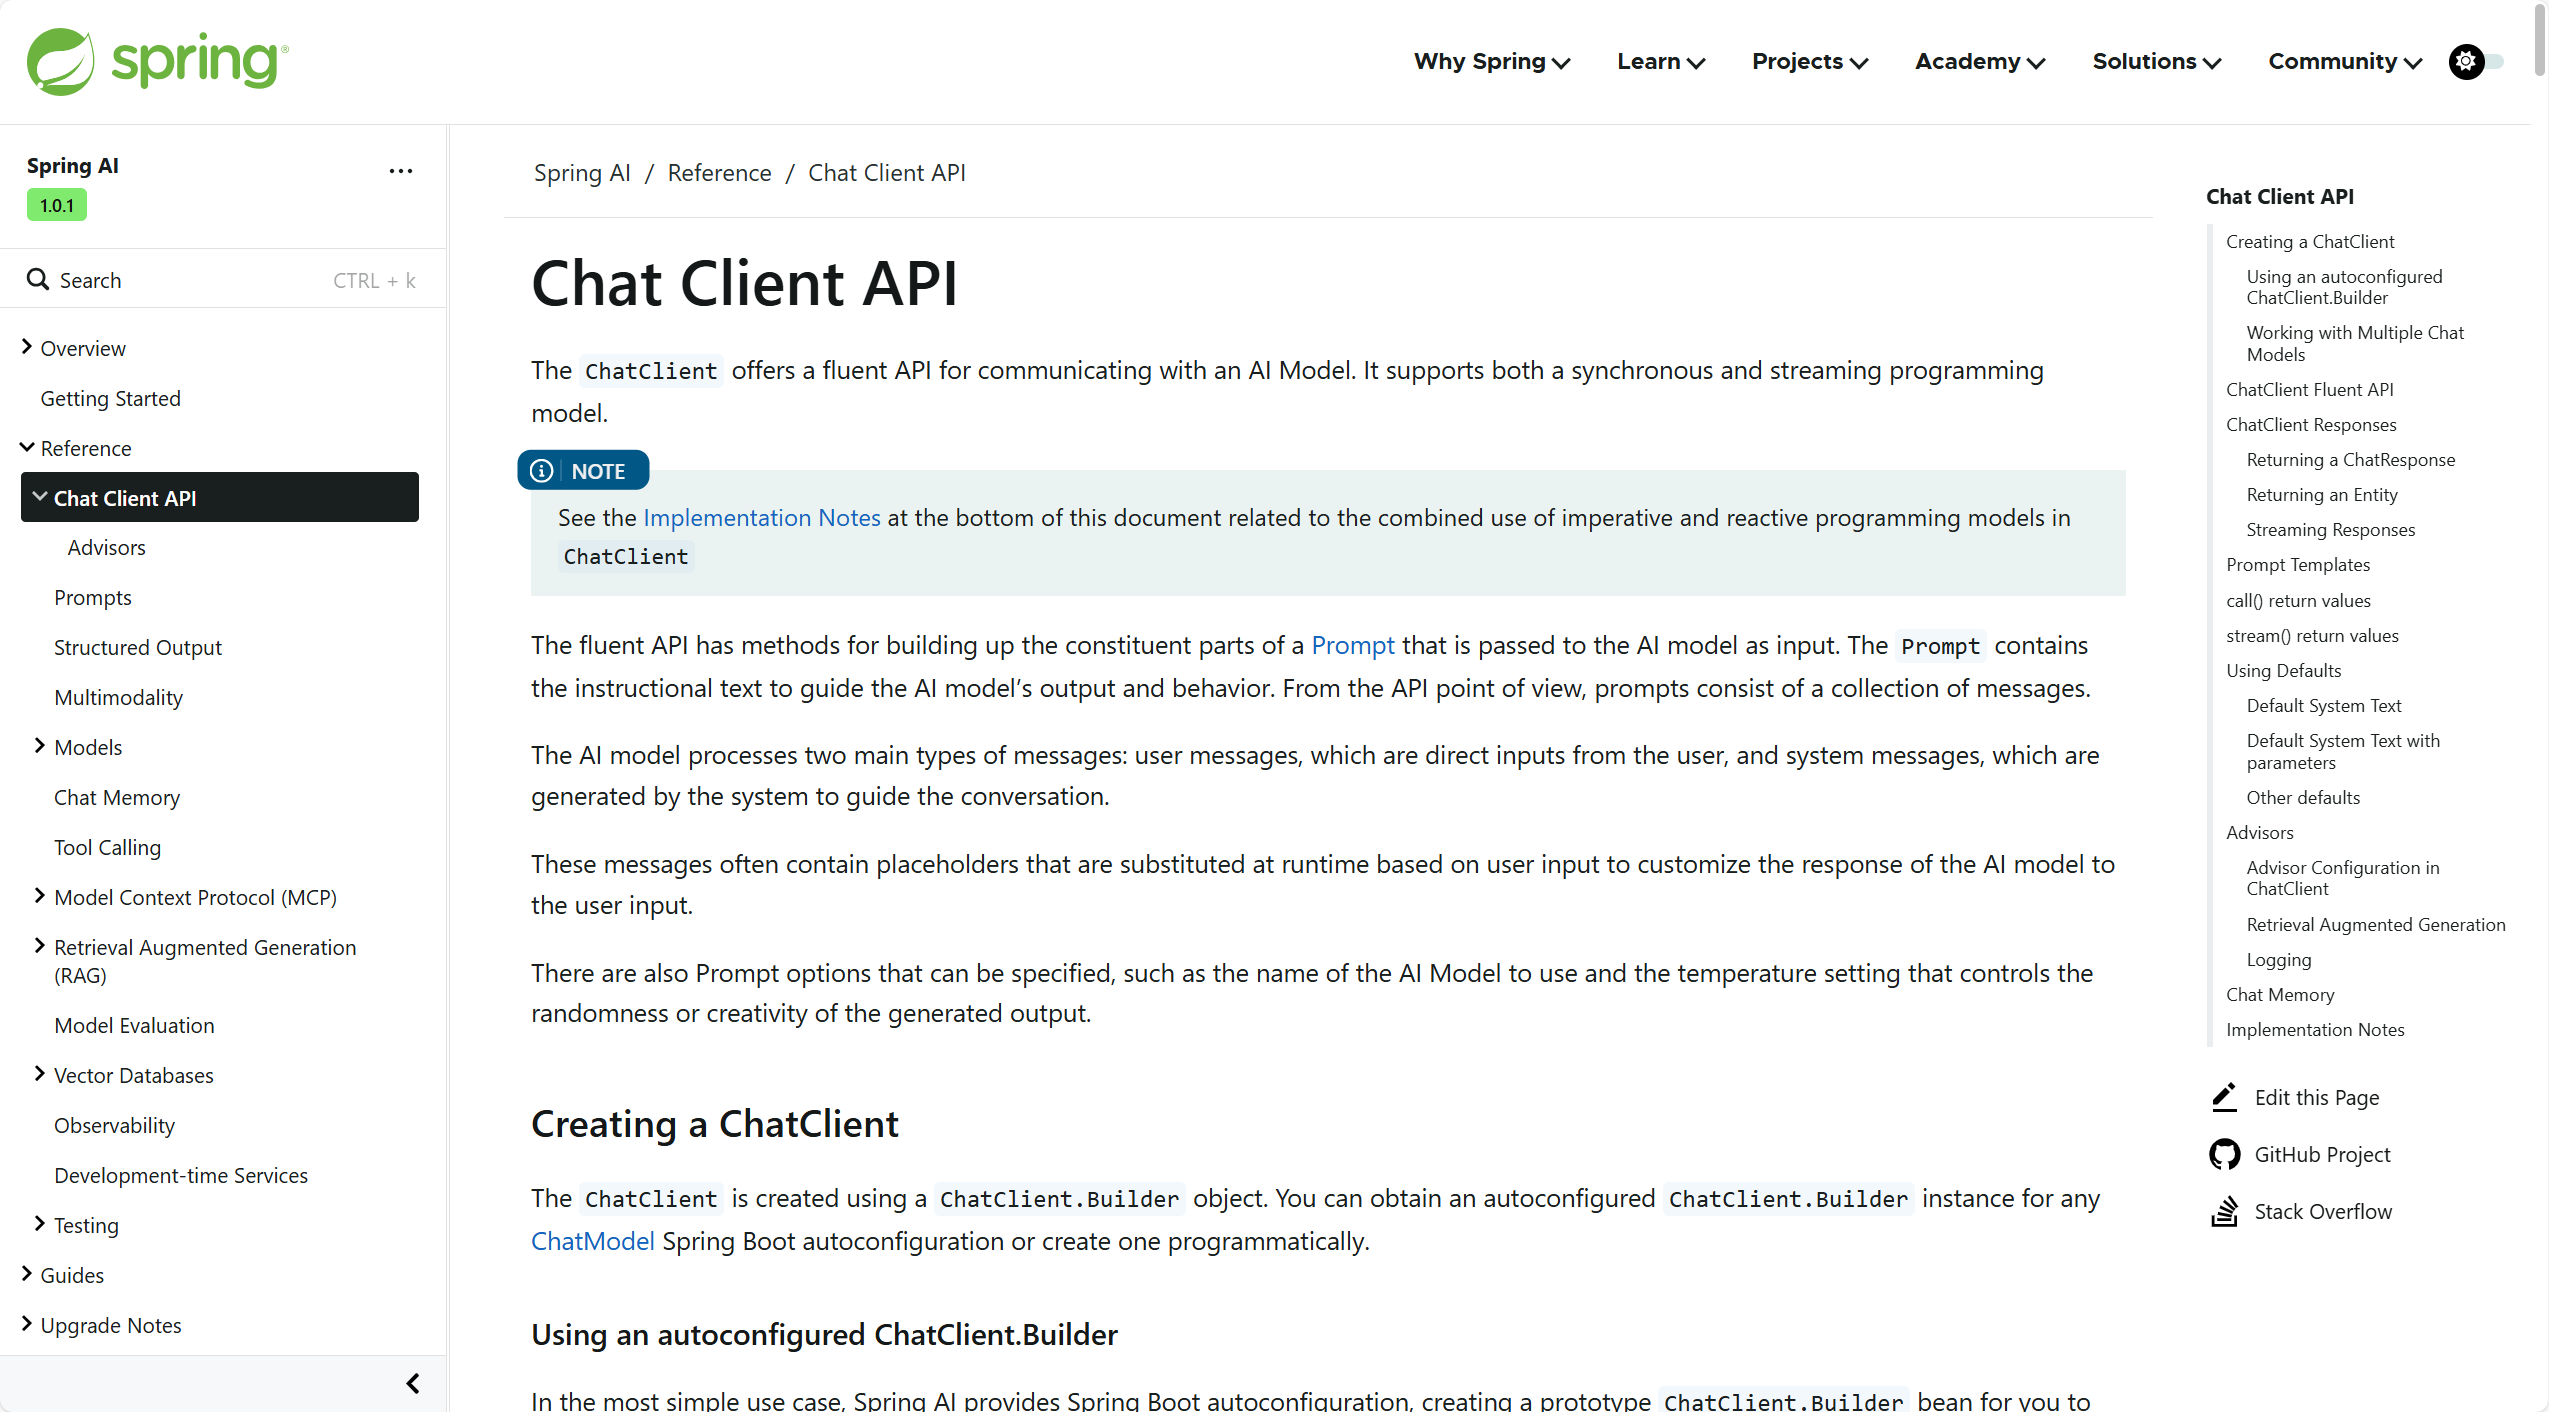Expand the Guides chevron
Viewport: 2549px width, 1412px height.
27,1274
